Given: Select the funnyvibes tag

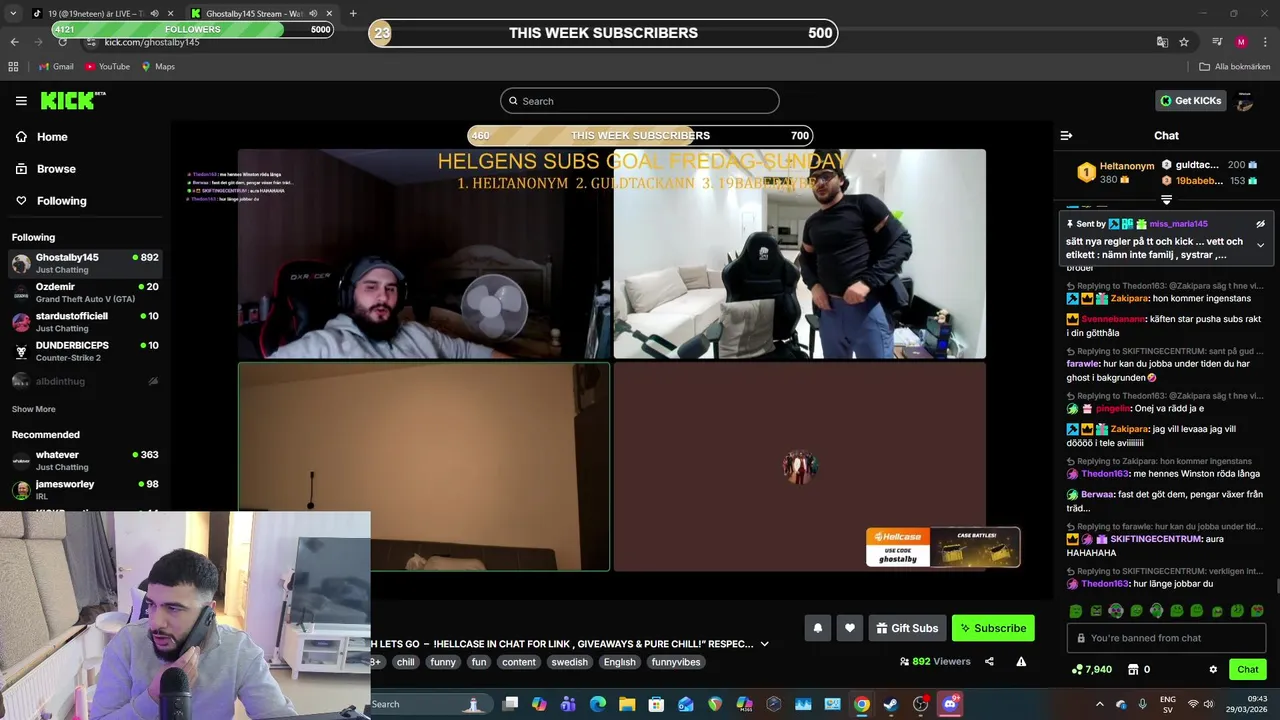Looking at the screenshot, I should 676,662.
